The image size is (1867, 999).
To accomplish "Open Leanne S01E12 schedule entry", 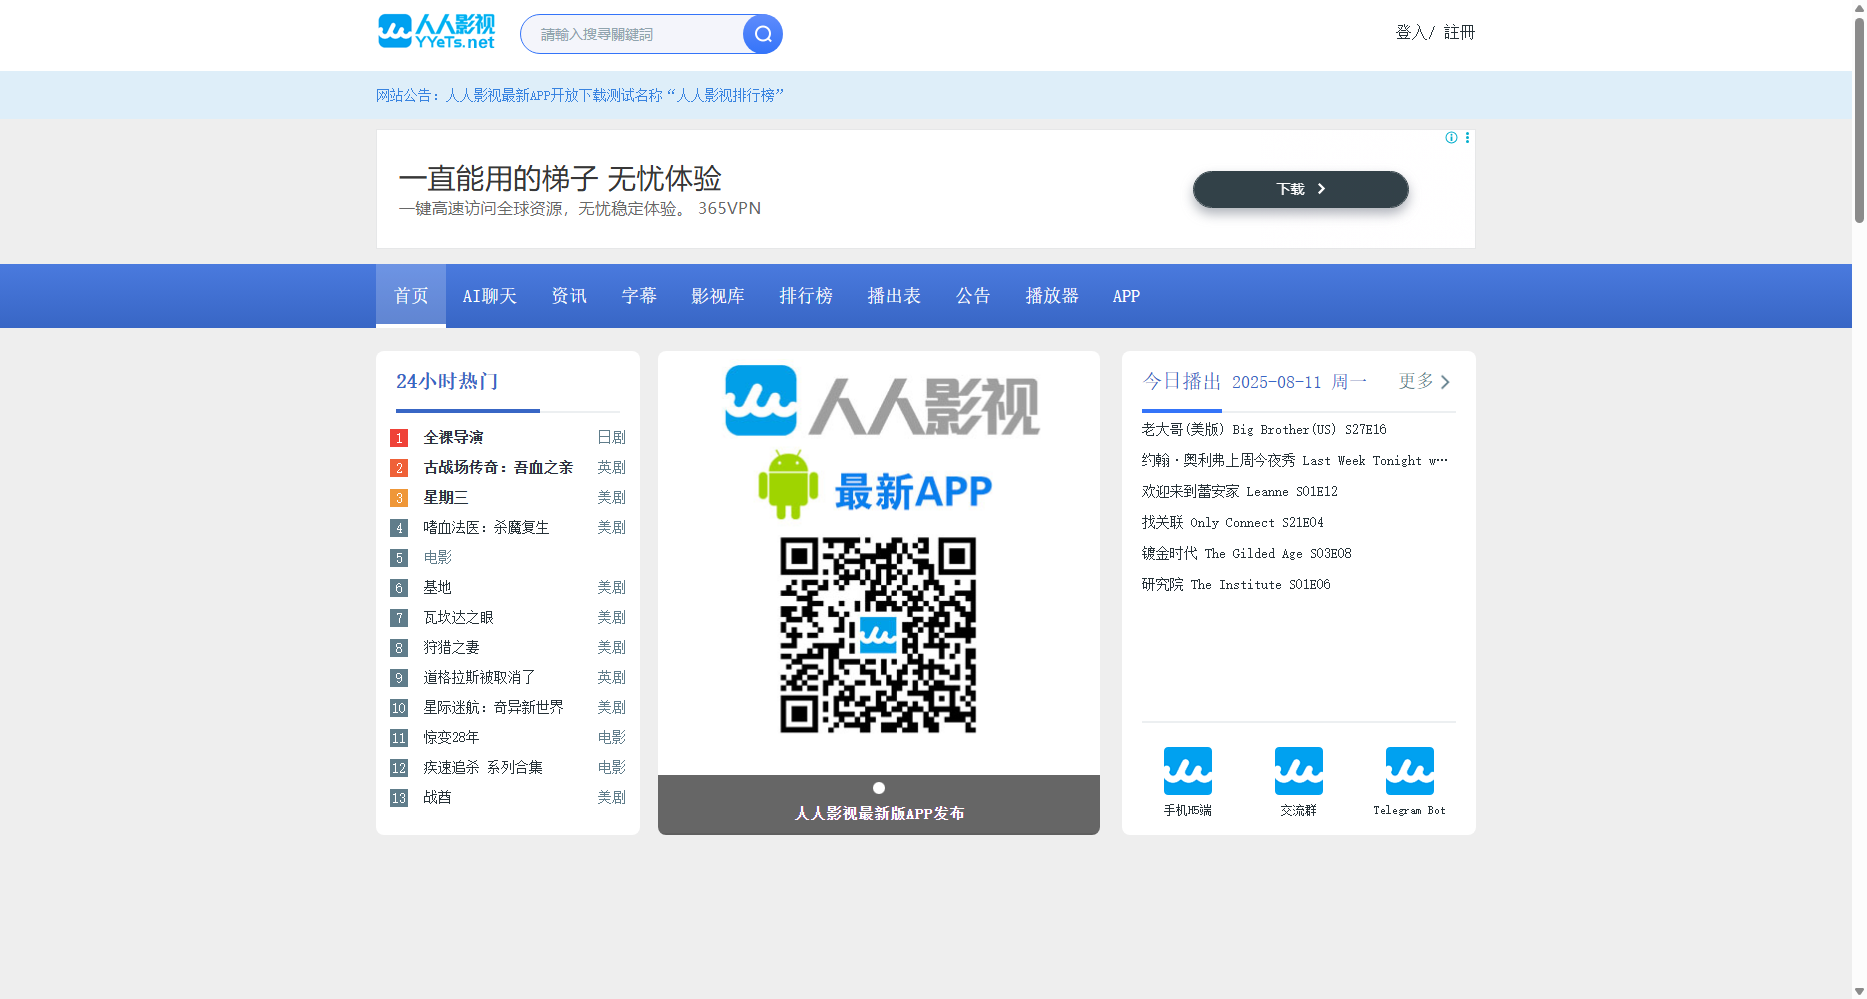I will pos(1240,491).
